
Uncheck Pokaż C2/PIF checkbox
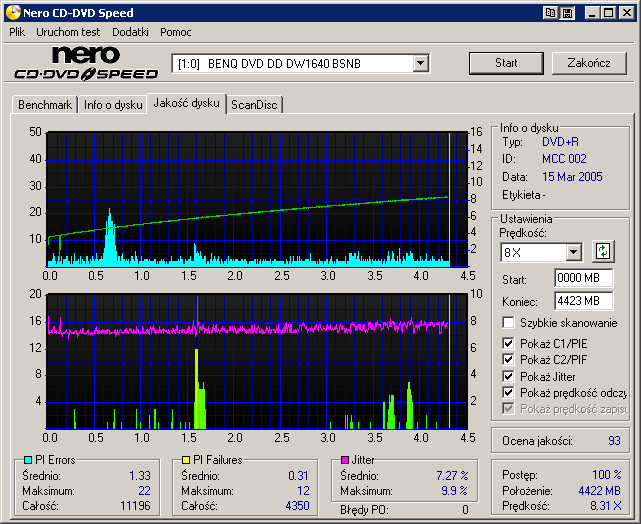coord(508,360)
